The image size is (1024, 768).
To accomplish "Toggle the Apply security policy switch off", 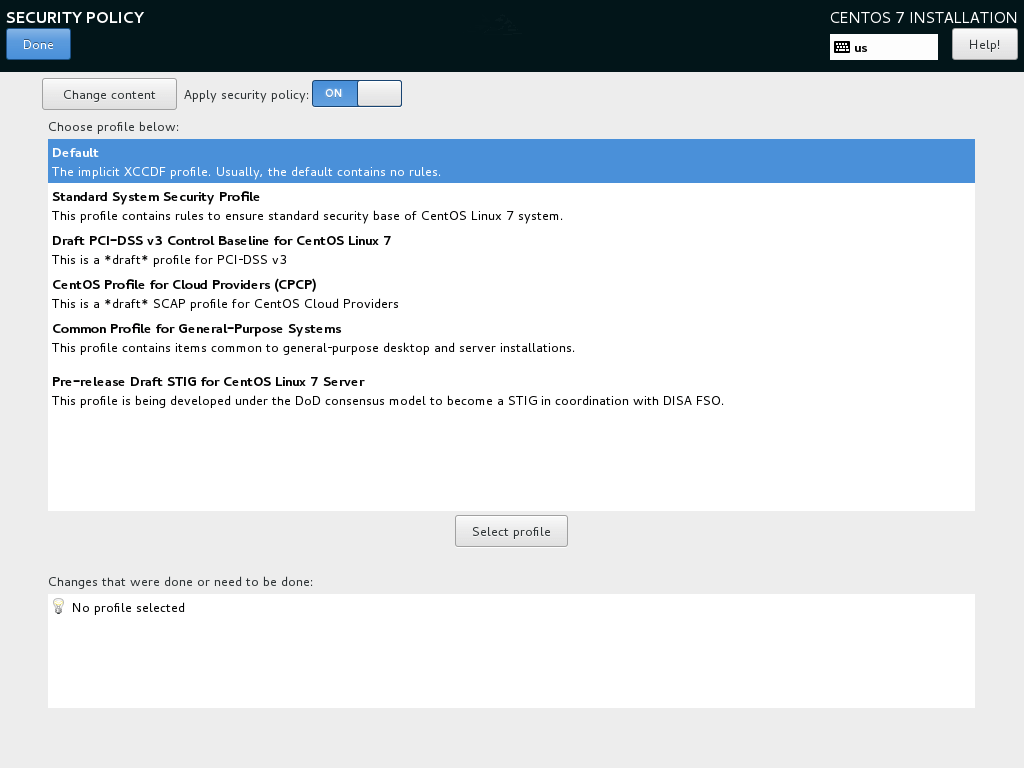I will tap(380, 93).
